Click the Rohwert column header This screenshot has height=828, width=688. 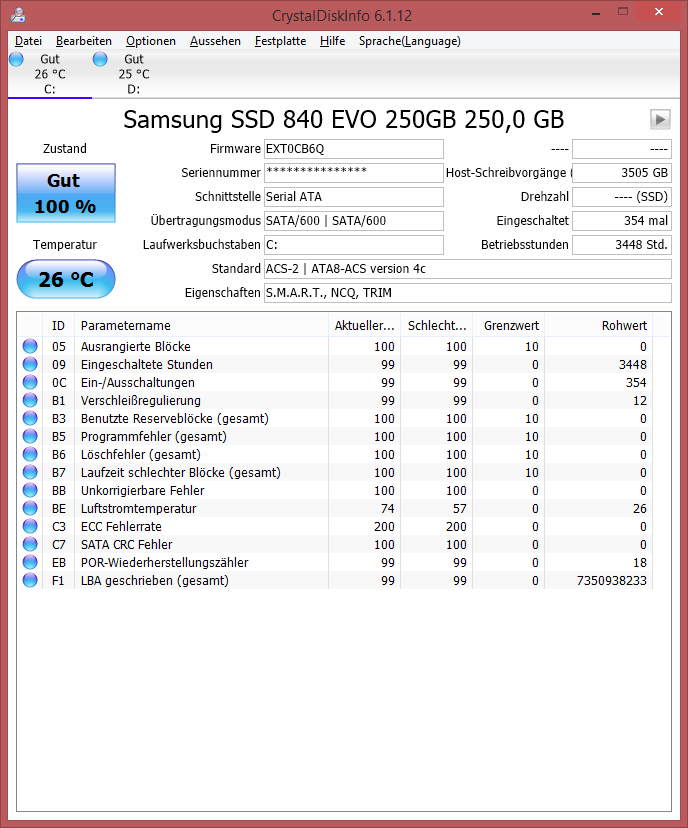(599, 325)
